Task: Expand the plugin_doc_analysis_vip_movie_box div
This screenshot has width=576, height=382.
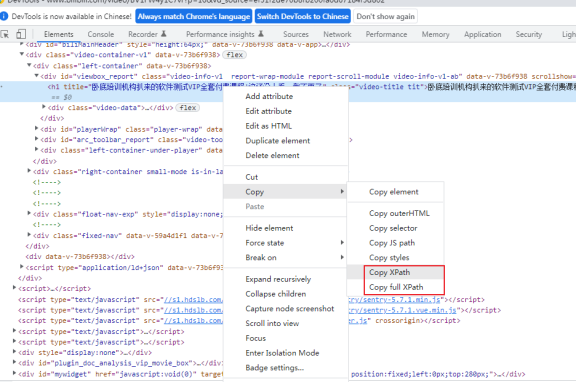Action: [14, 363]
